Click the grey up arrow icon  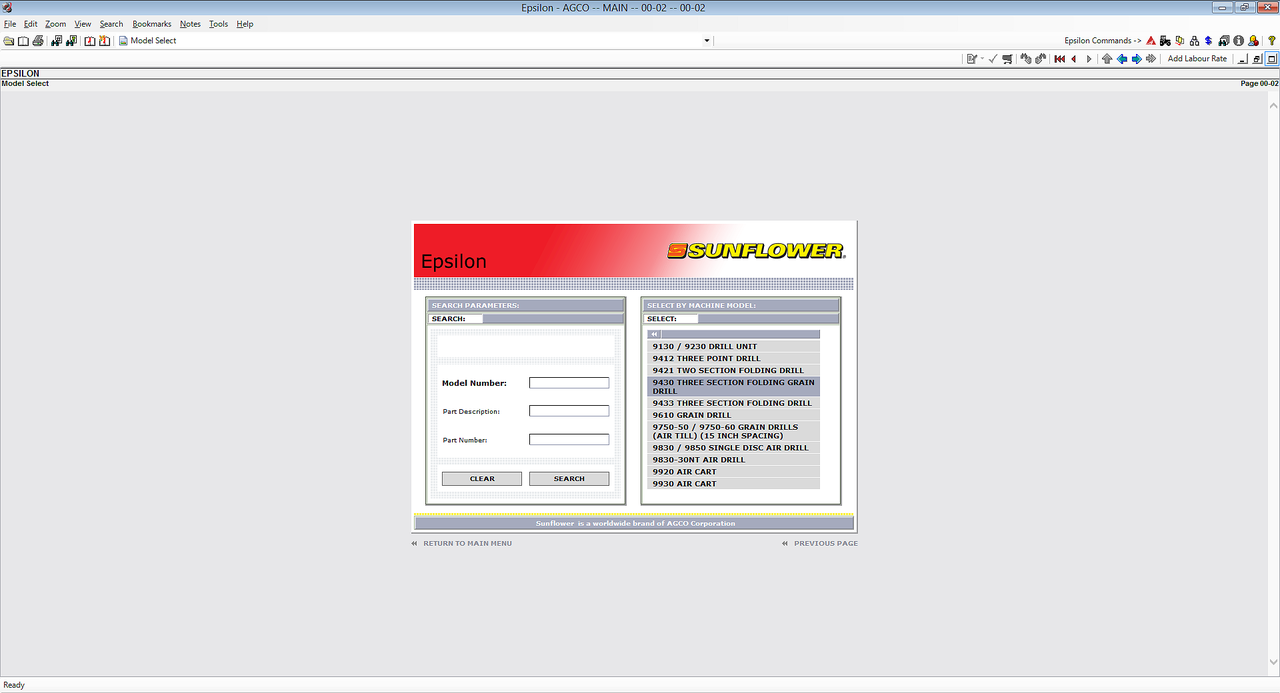(x=1107, y=59)
